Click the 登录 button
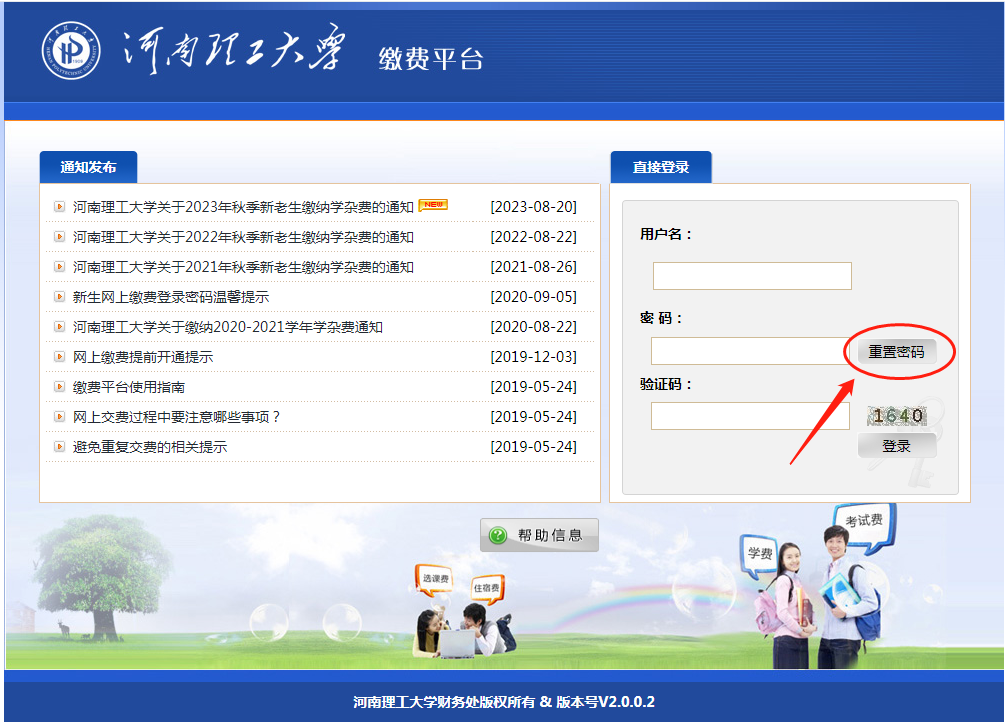This screenshot has height=725, width=1005. [896, 446]
